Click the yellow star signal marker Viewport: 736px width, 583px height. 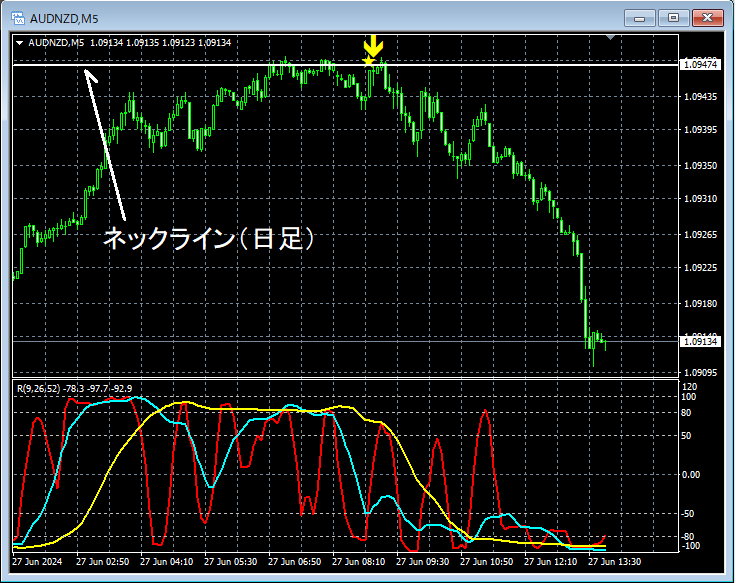pos(369,61)
